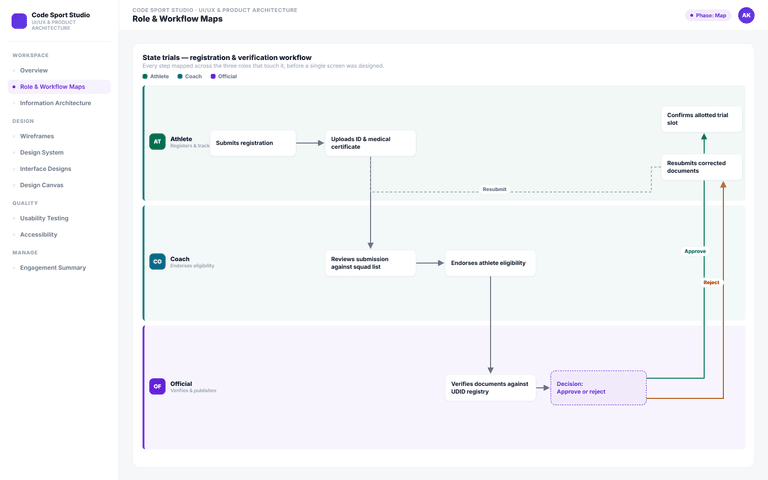Go to Information Architecture page
This screenshot has width=768, height=480.
pyautogui.click(x=59, y=103)
